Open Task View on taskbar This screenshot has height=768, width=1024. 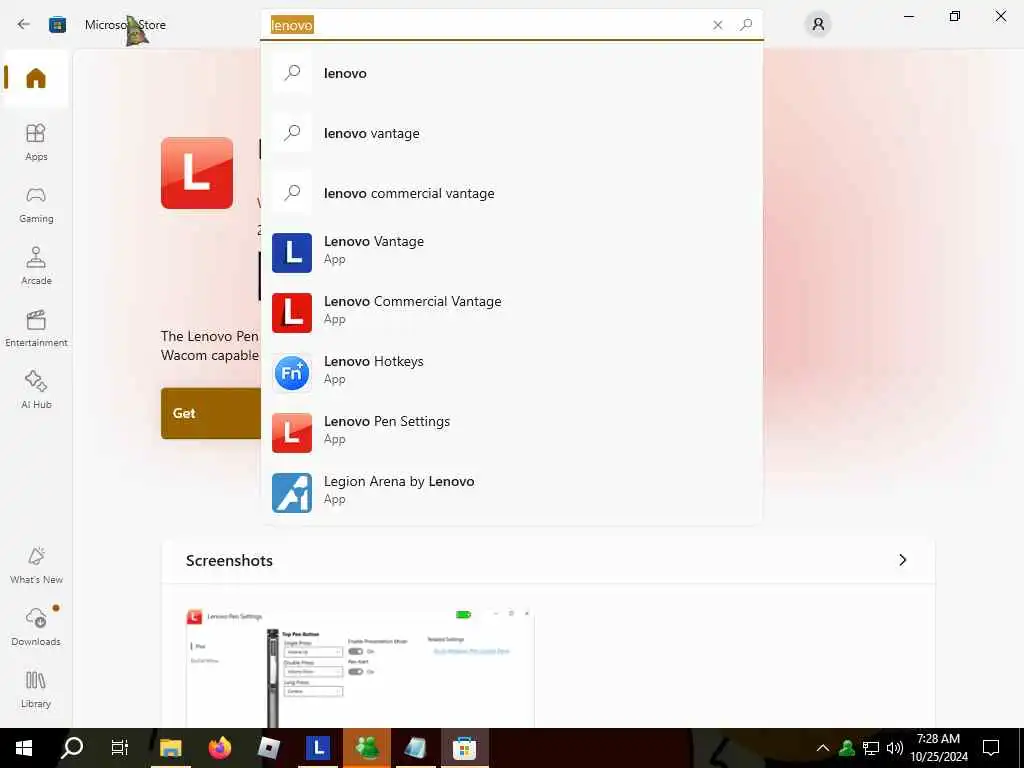(120, 748)
